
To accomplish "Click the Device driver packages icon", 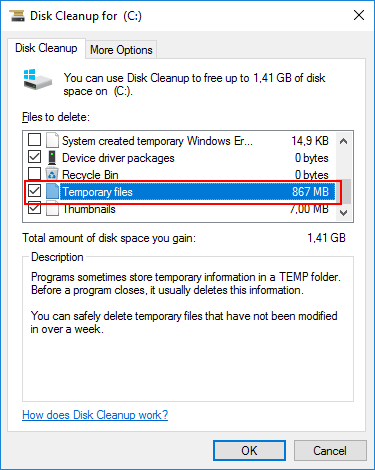I will point(52,157).
